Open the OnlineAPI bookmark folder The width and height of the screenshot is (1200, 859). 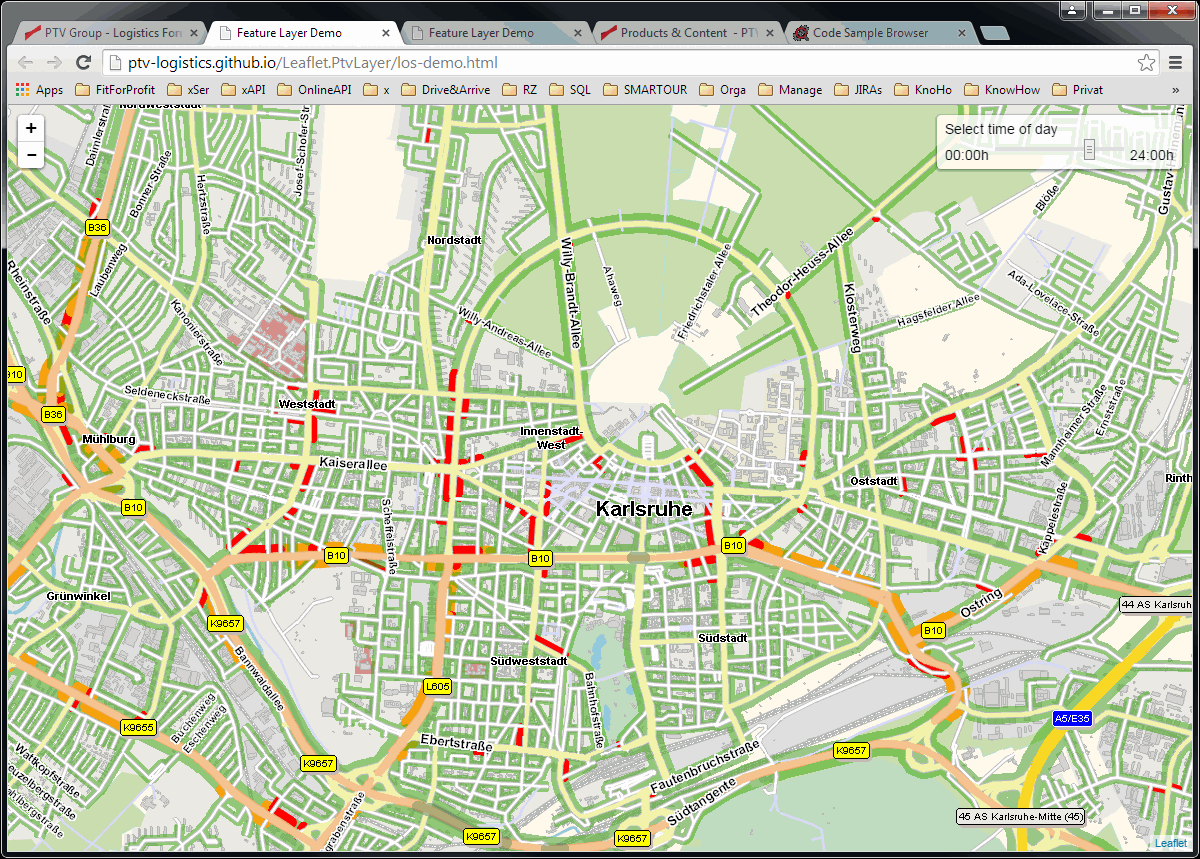314,90
